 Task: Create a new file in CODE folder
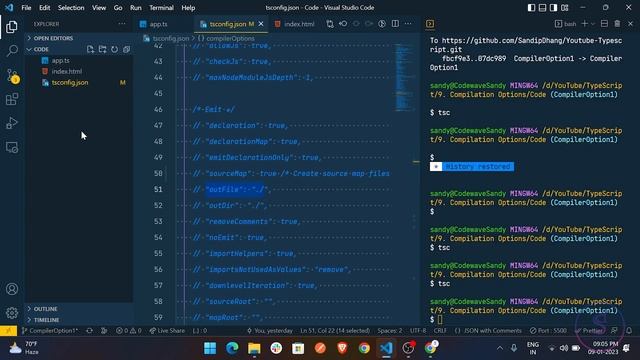tap(90, 49)
